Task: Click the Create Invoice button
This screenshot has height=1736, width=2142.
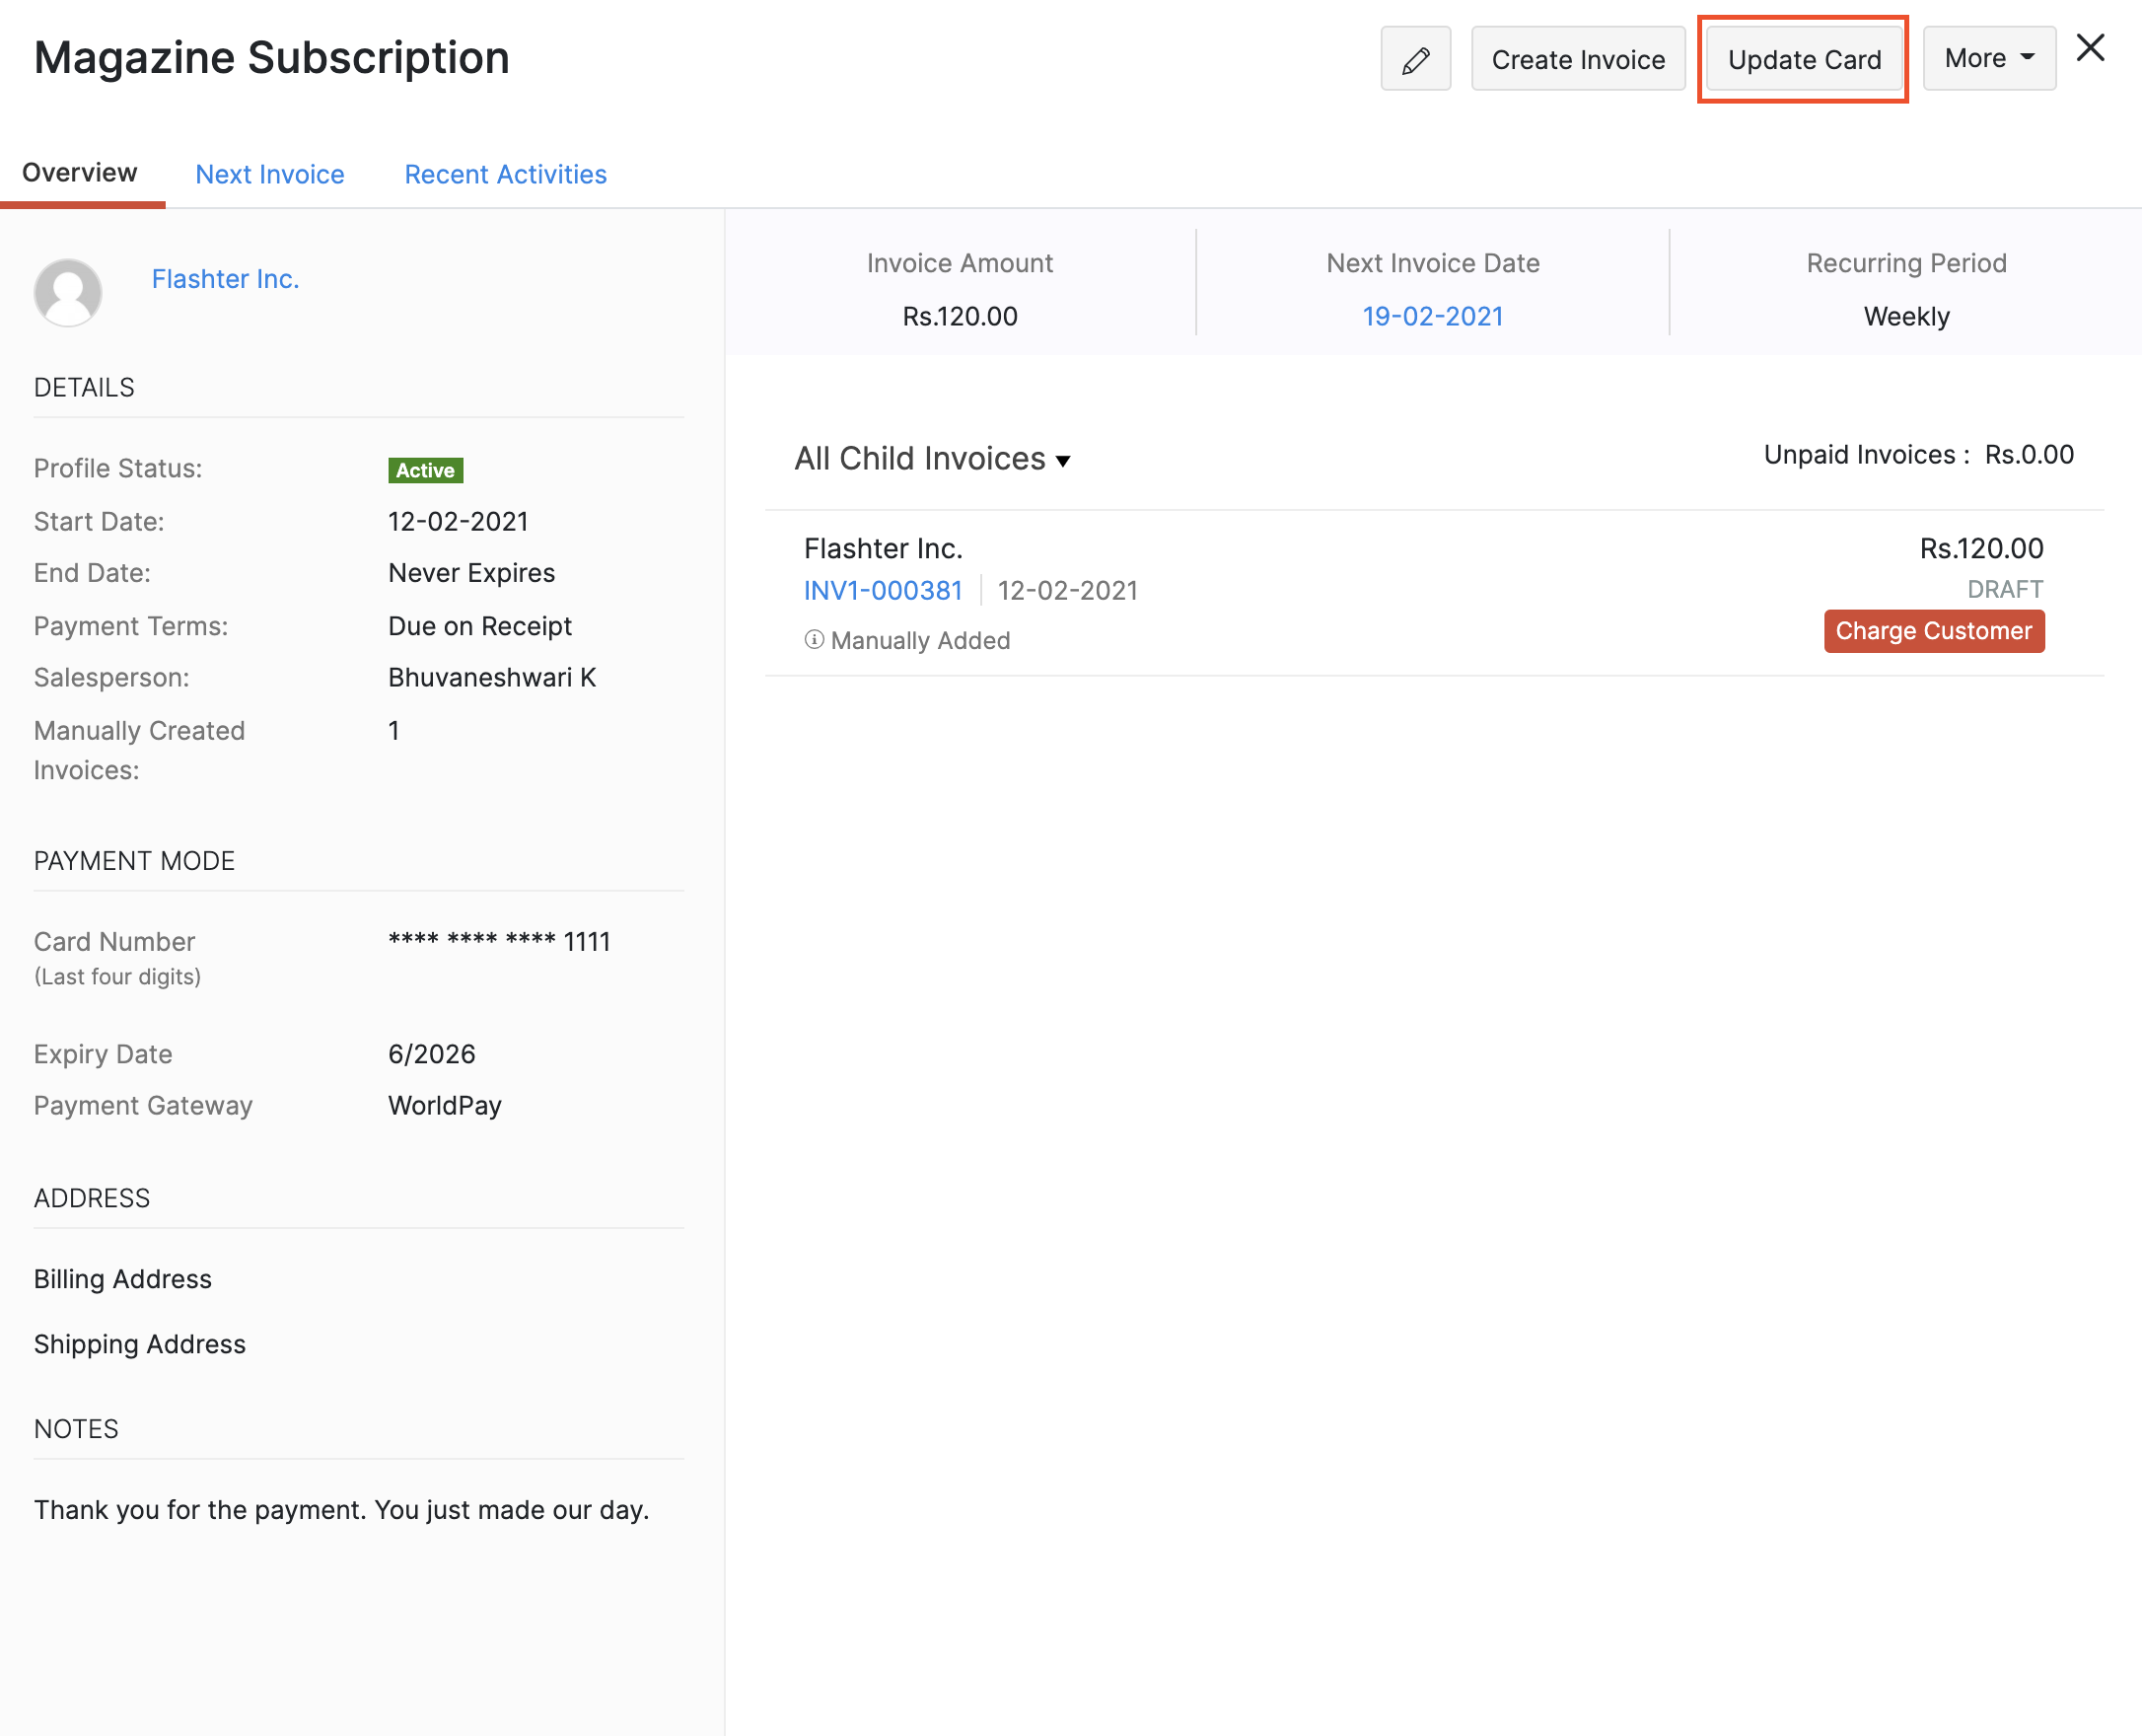Action: pos(1577,60)
